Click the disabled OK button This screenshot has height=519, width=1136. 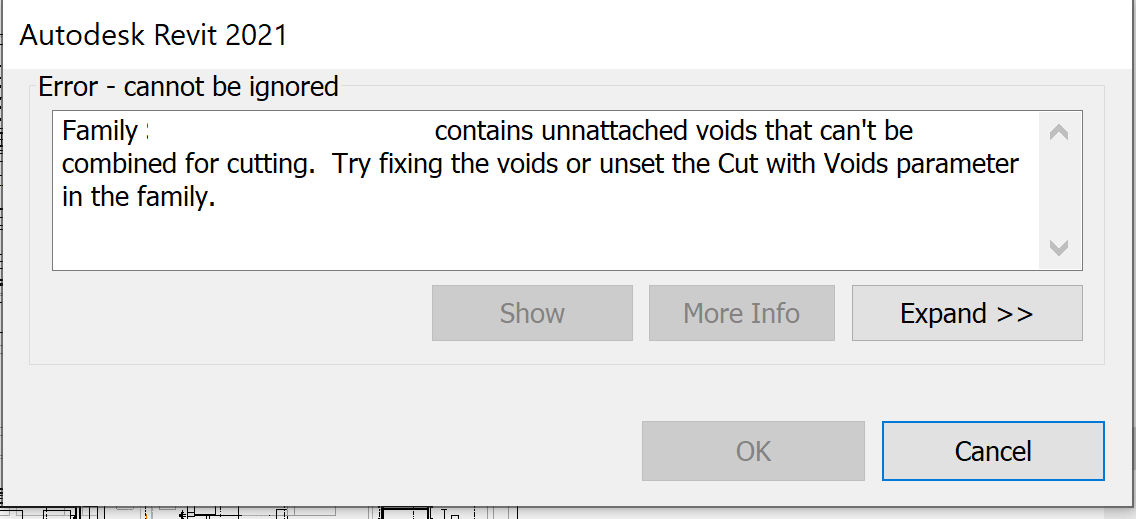[753, 451]
